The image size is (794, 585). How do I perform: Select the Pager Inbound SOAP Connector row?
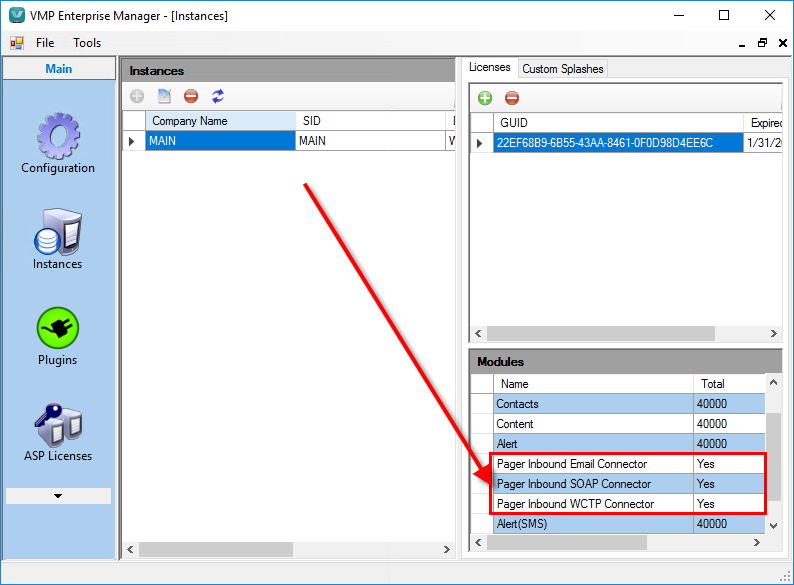(573, 484)
